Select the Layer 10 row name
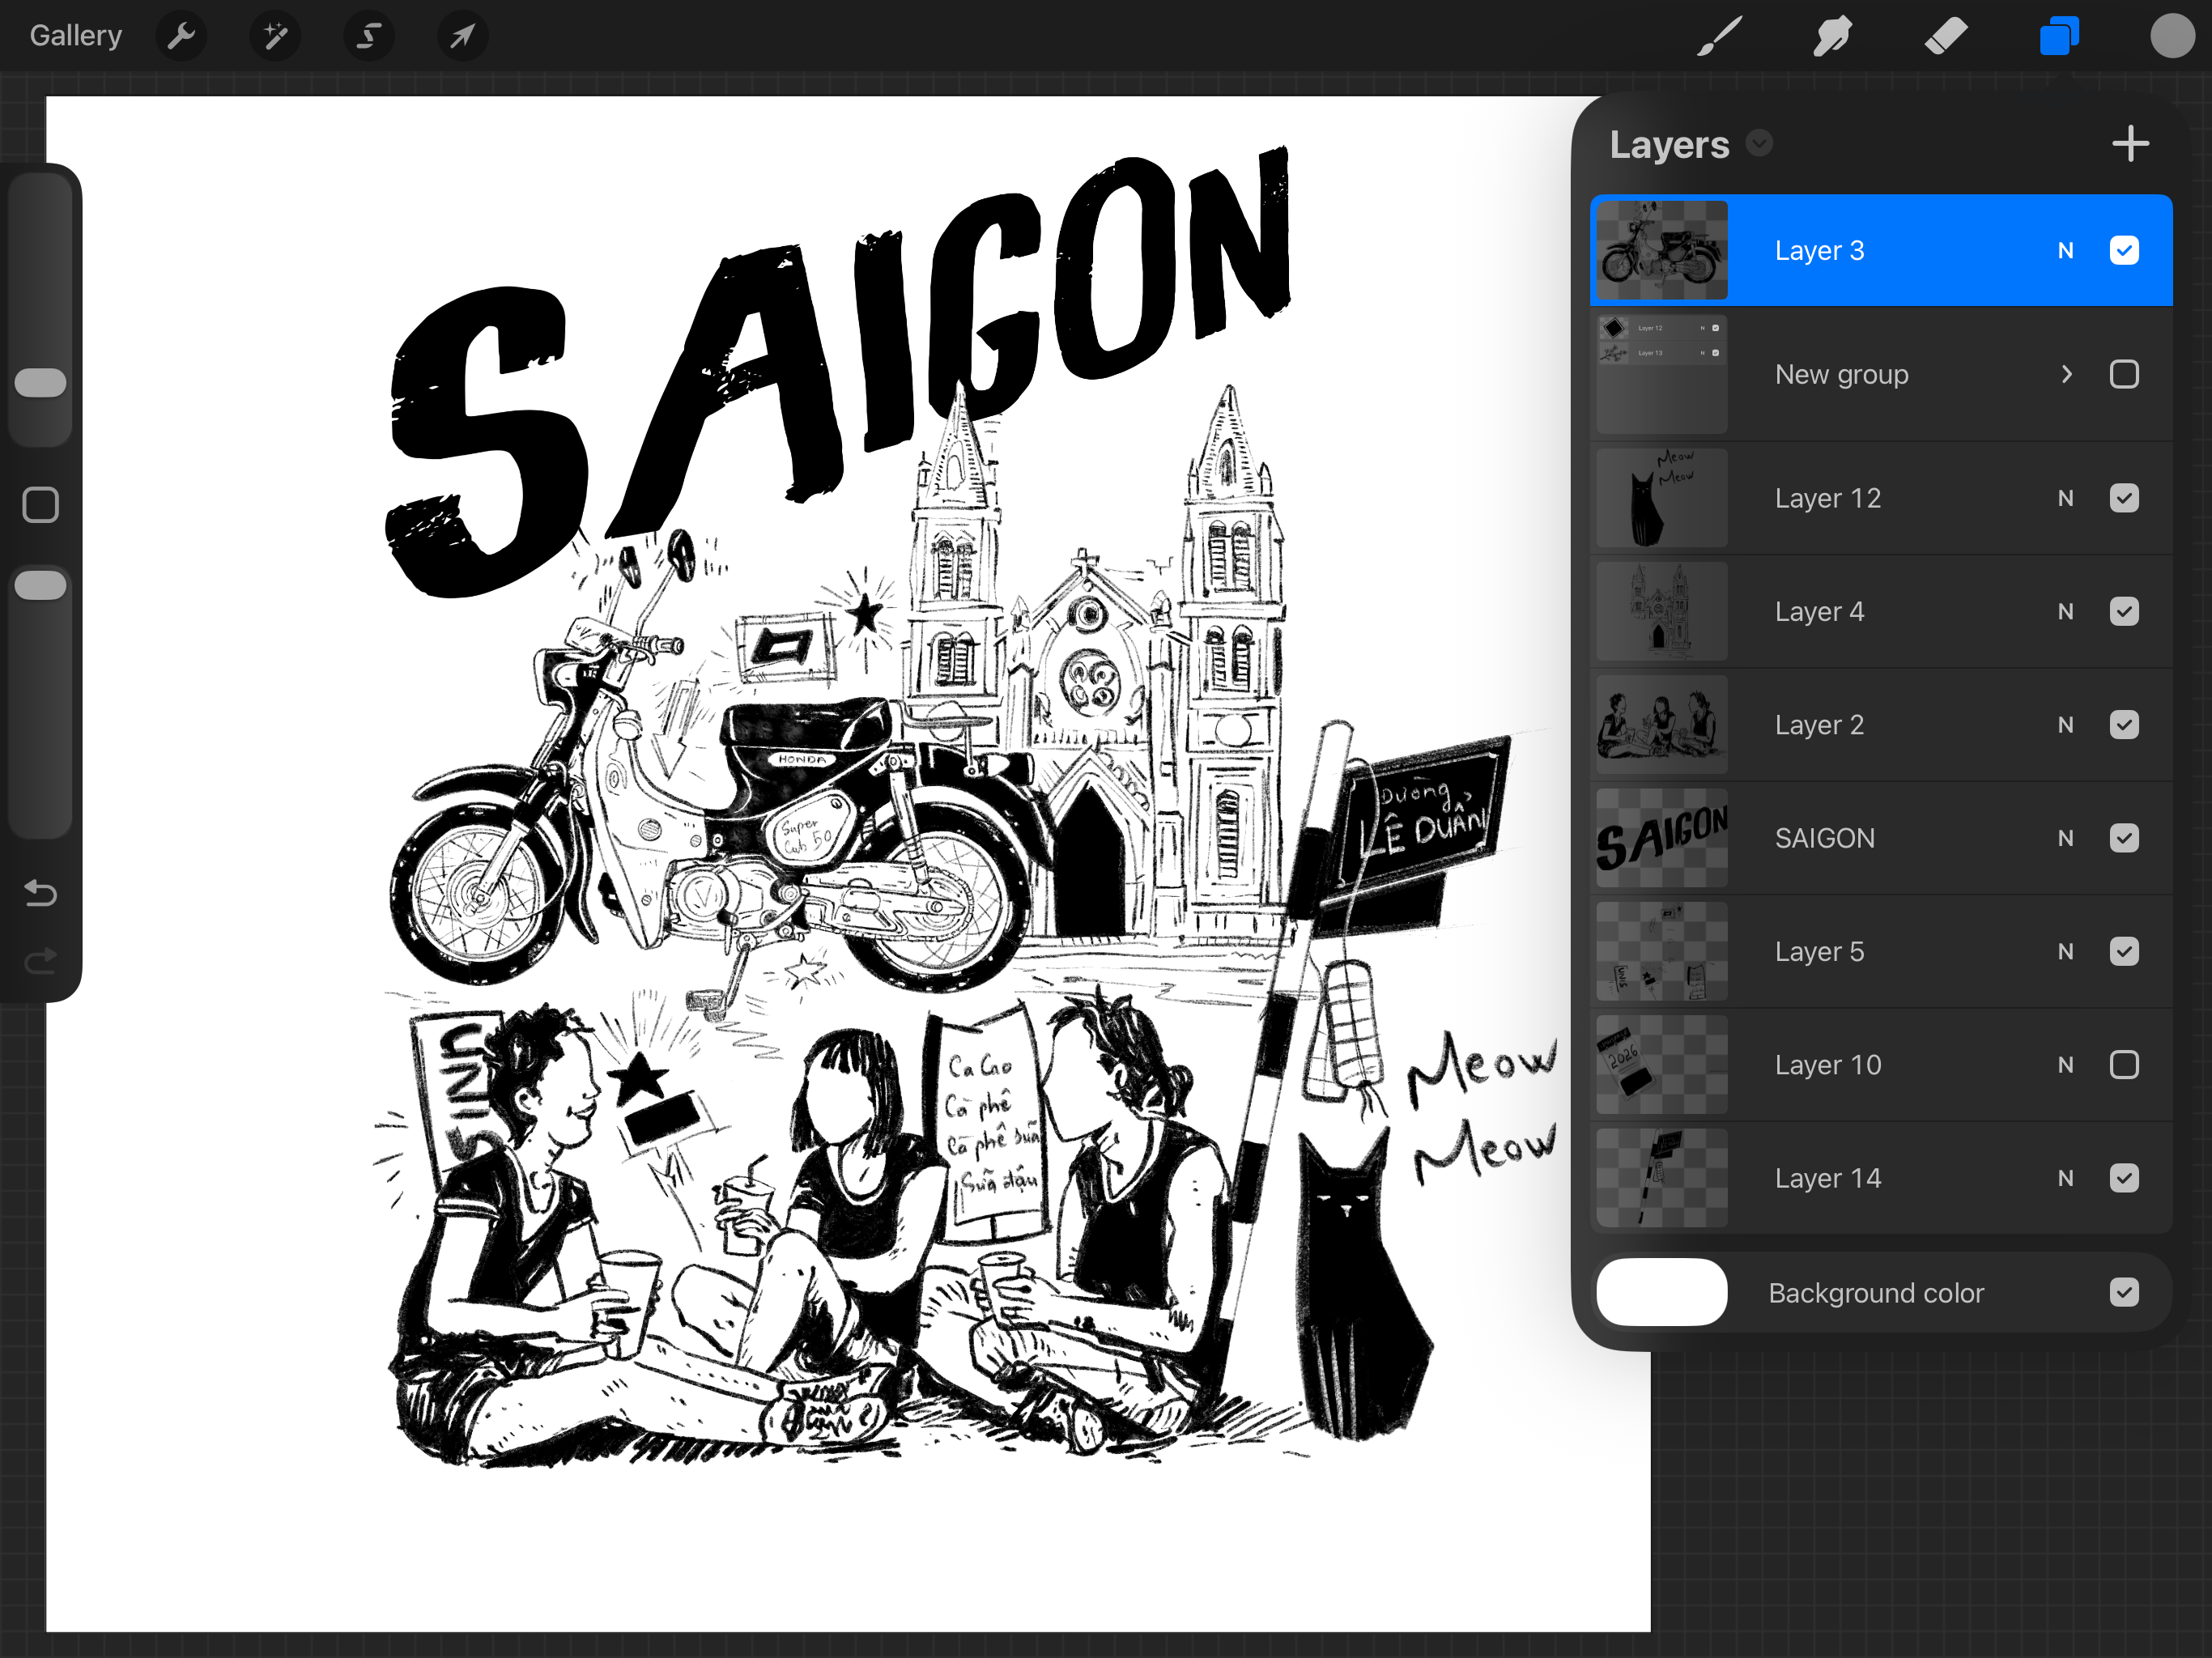The image size is (2212, 1658). tap(1828, 1065)
